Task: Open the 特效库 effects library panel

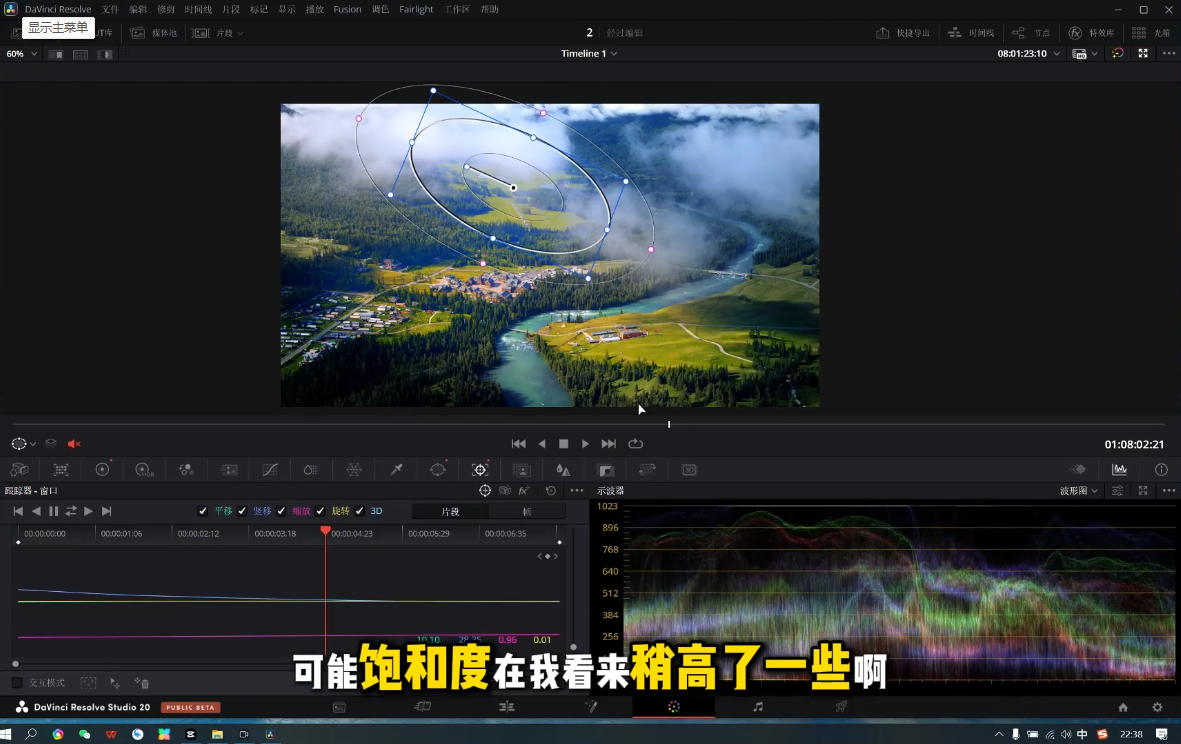Action: 1093,32
